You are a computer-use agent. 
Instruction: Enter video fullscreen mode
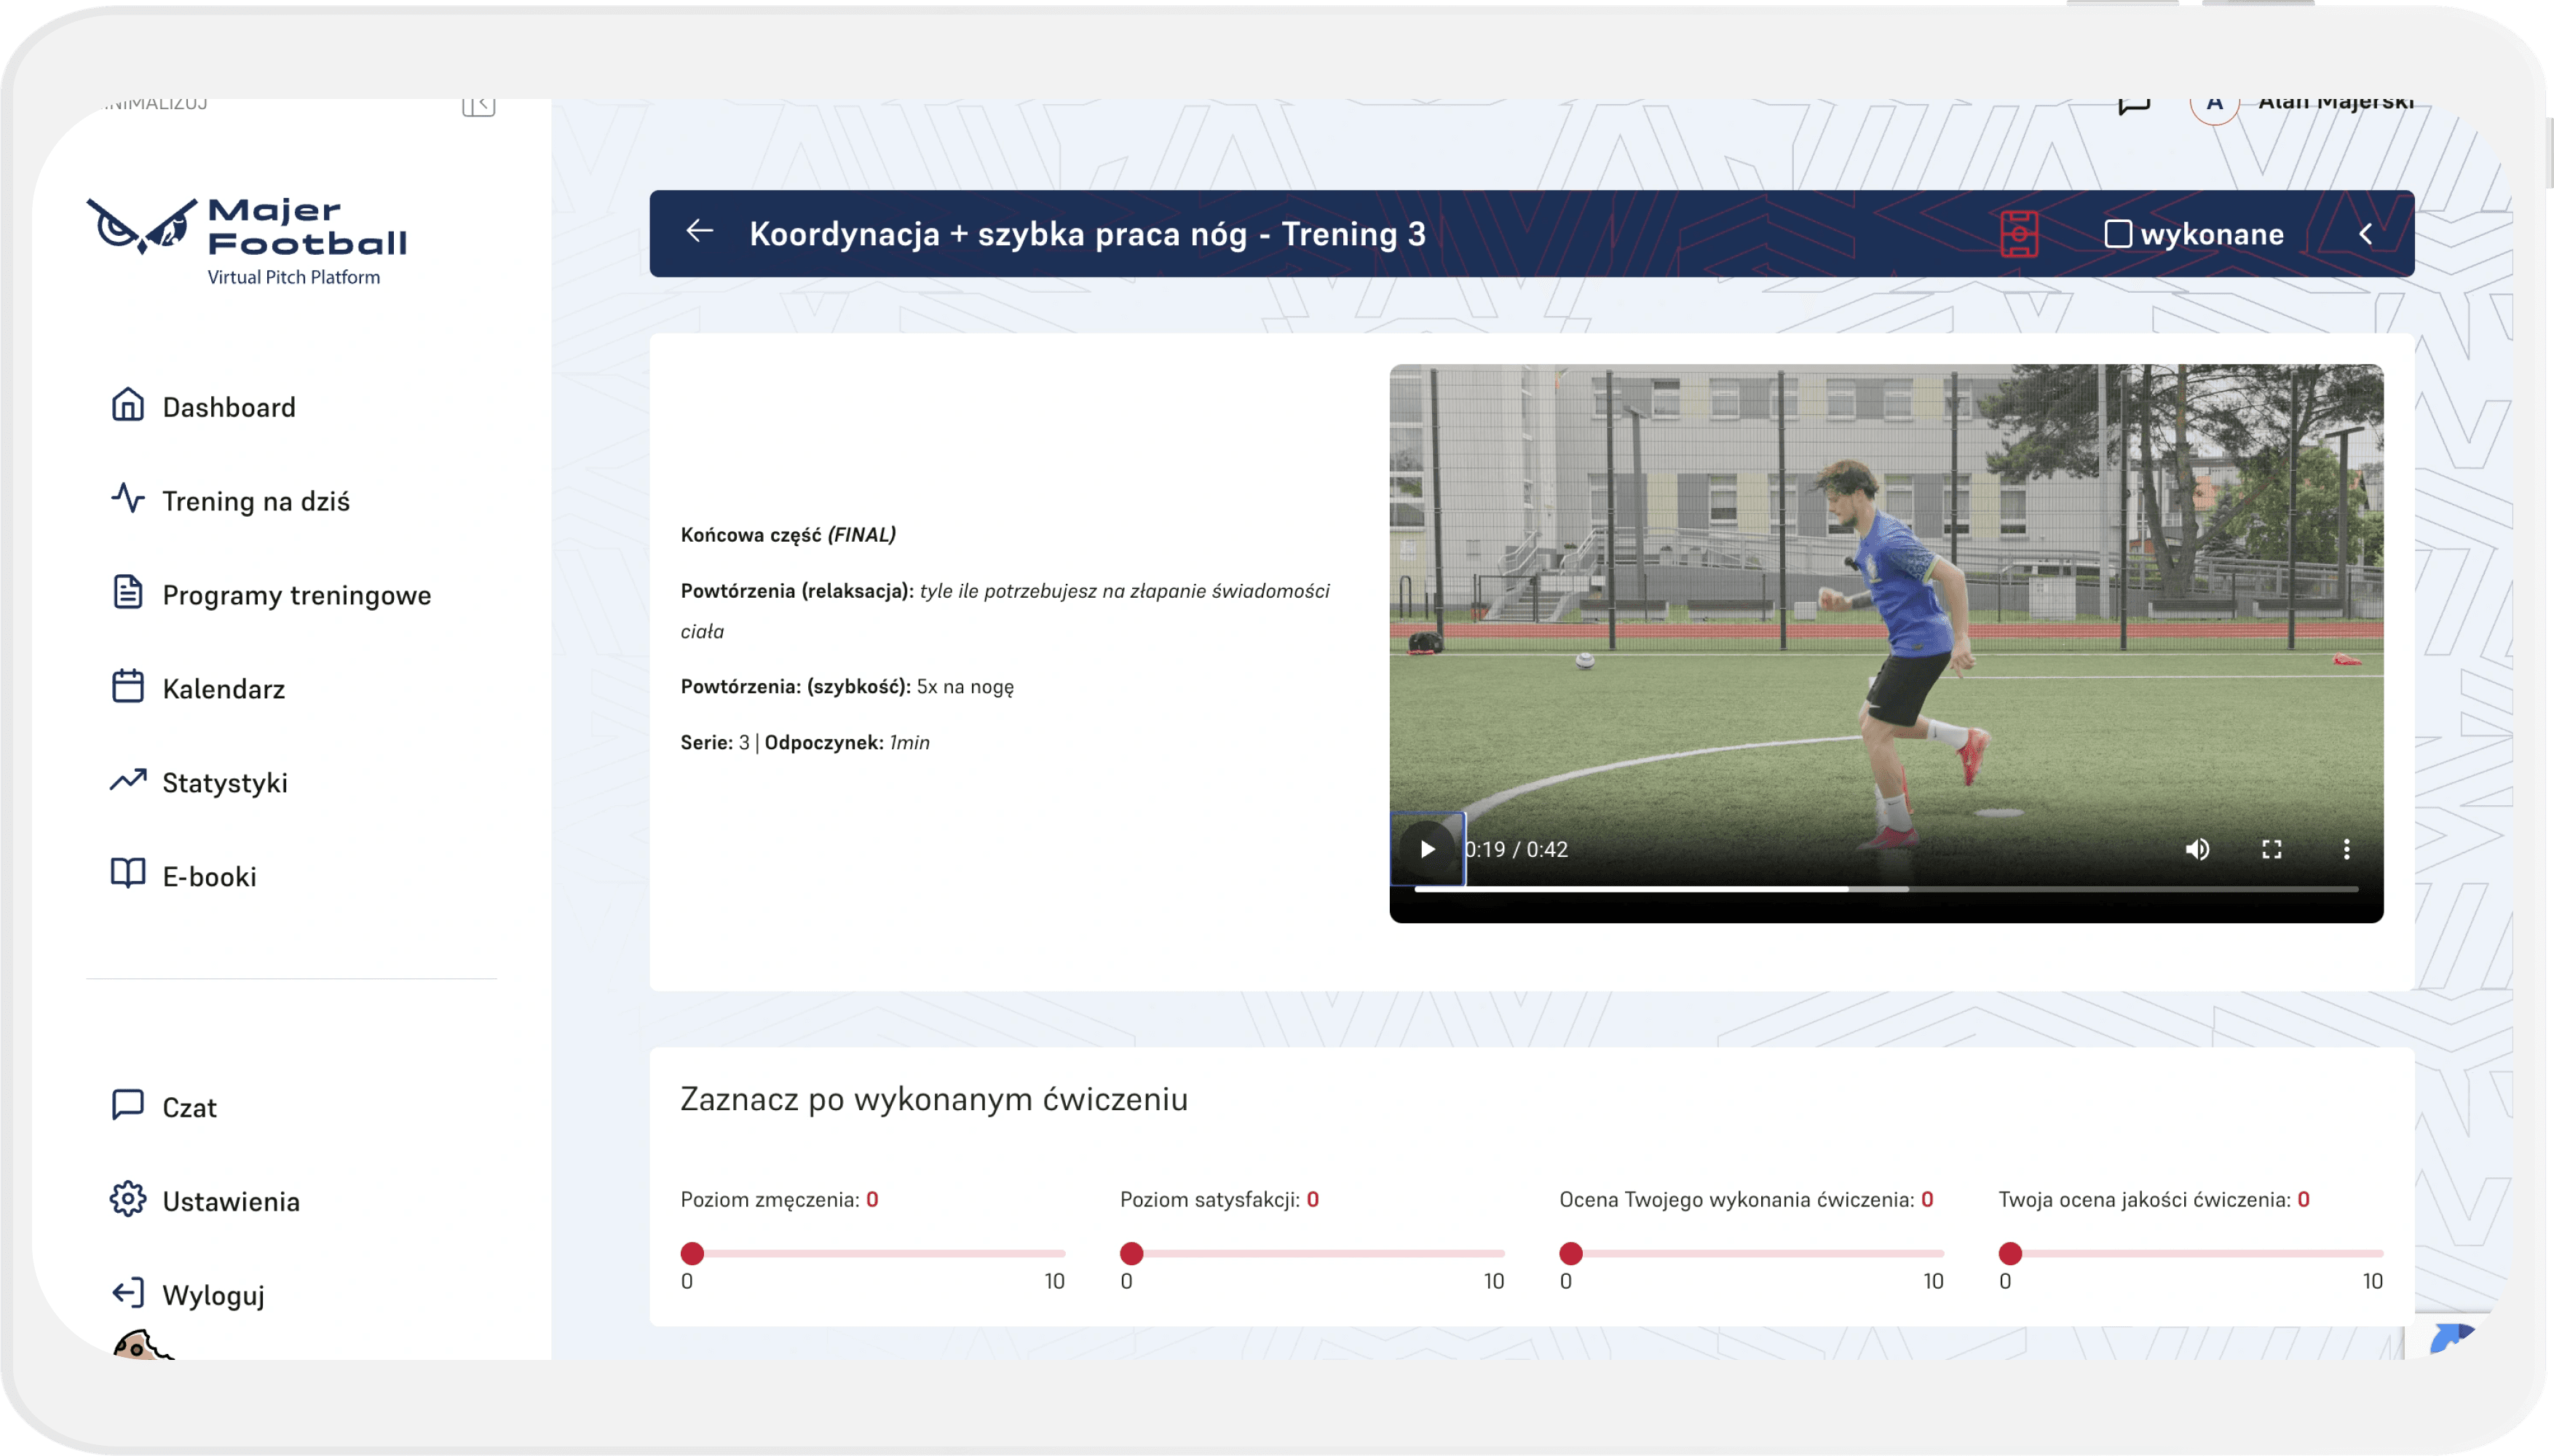click(2272, 849)
